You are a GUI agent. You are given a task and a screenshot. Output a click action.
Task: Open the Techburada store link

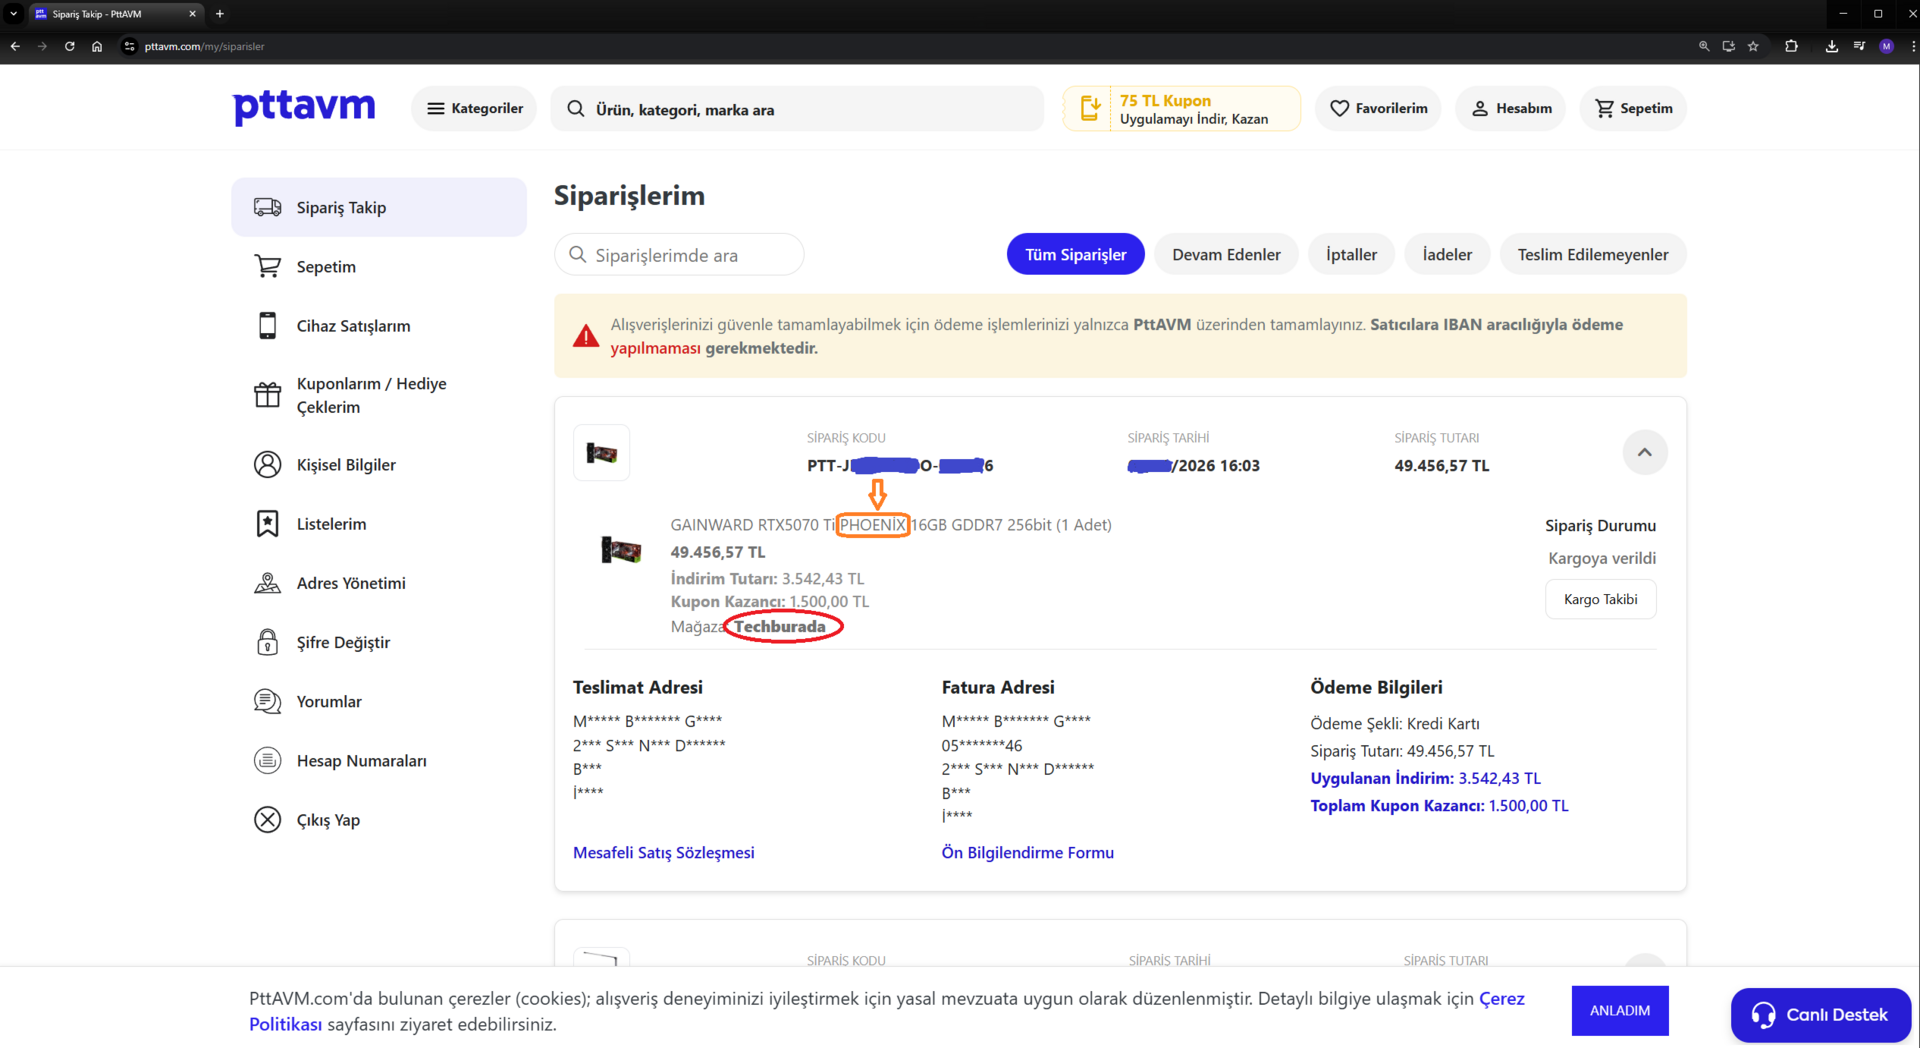pyautogui.click(x=780, y=627)
